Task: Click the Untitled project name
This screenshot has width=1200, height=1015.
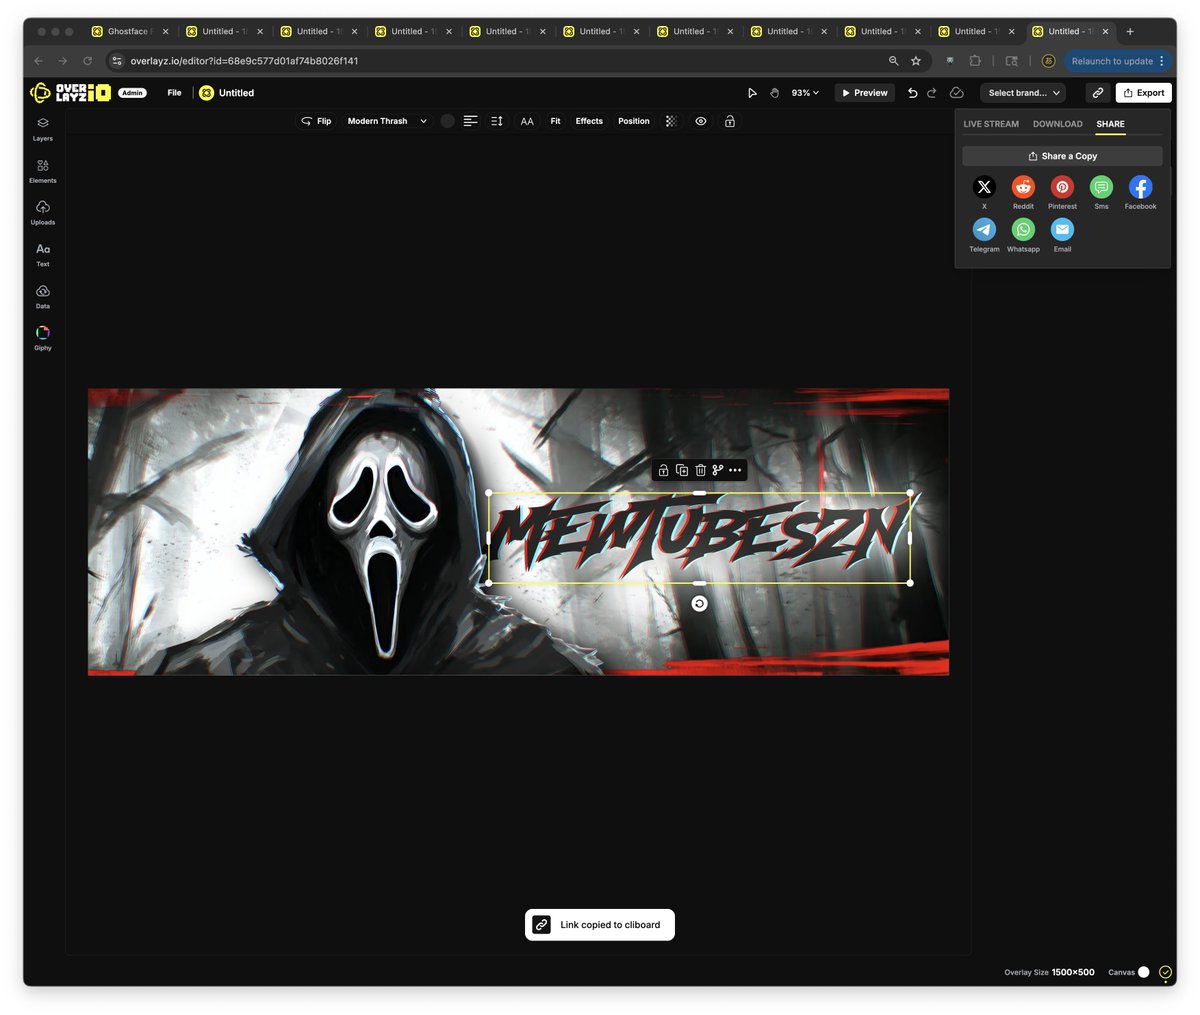Action: [x=236, y=93]
